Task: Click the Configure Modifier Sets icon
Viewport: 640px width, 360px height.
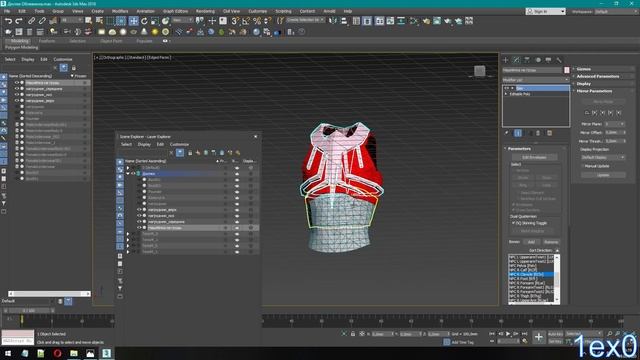Action: (x=549, y=133)
